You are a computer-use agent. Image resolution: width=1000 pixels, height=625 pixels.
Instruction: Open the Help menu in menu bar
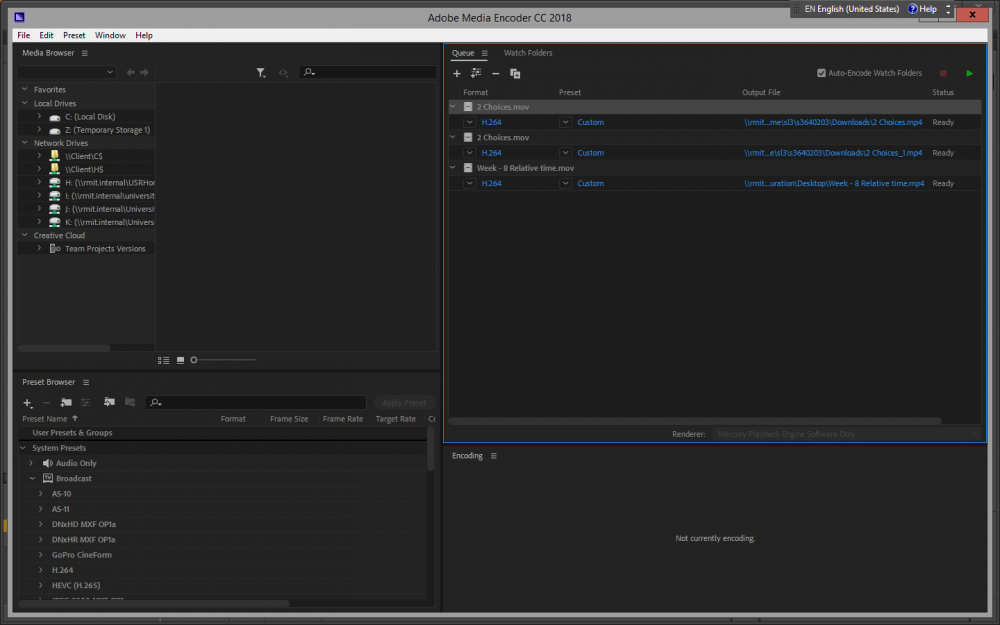tap(144, 35)
